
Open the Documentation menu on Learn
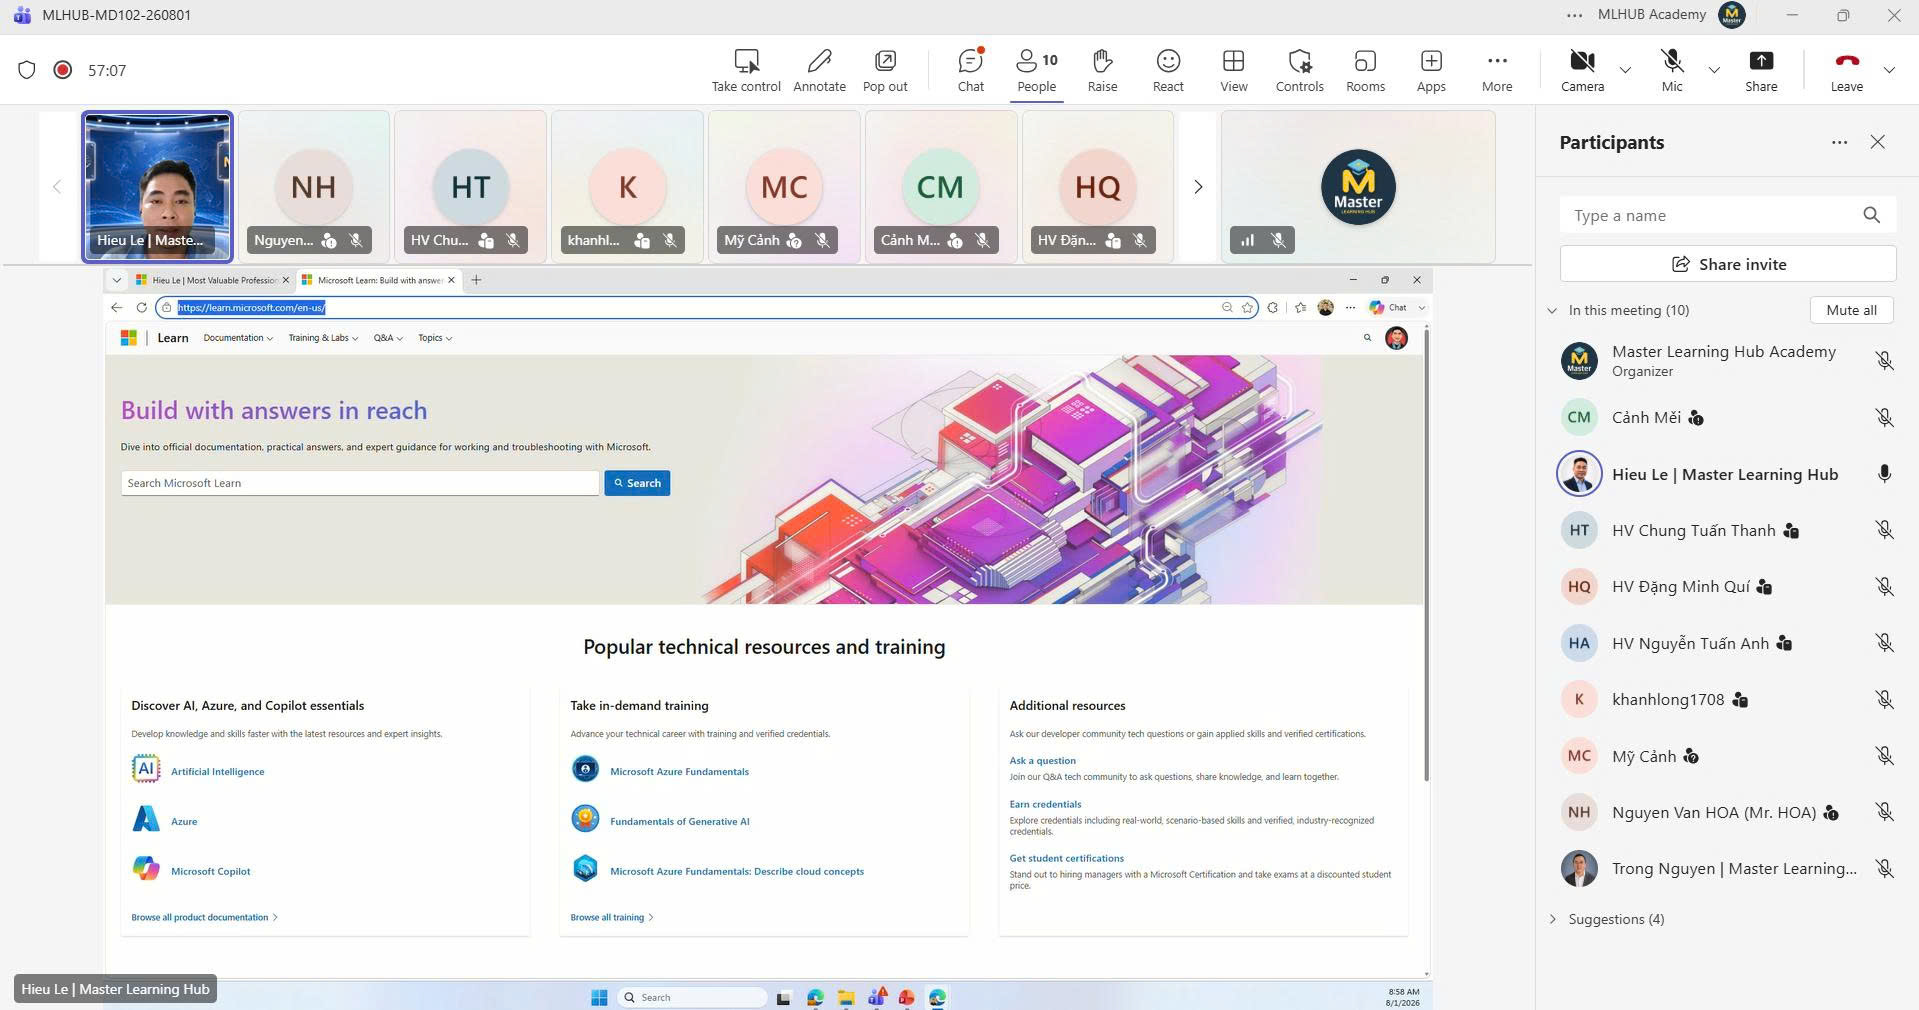tap(238, 338)
